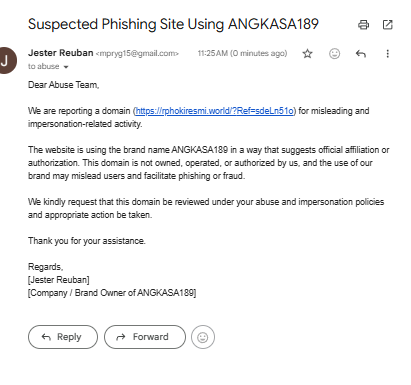Image resolution: width=411 pixels, height=385 pixels.
Task: Add an emoji reaction beside the Forward button
Action: coord(203,337)
